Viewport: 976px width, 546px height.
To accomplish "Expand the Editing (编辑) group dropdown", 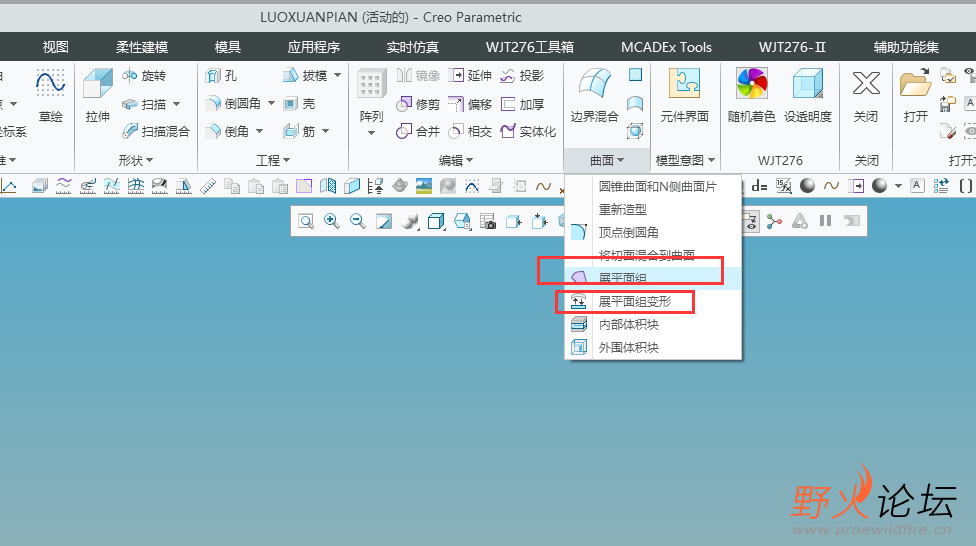I will point(456,161).
